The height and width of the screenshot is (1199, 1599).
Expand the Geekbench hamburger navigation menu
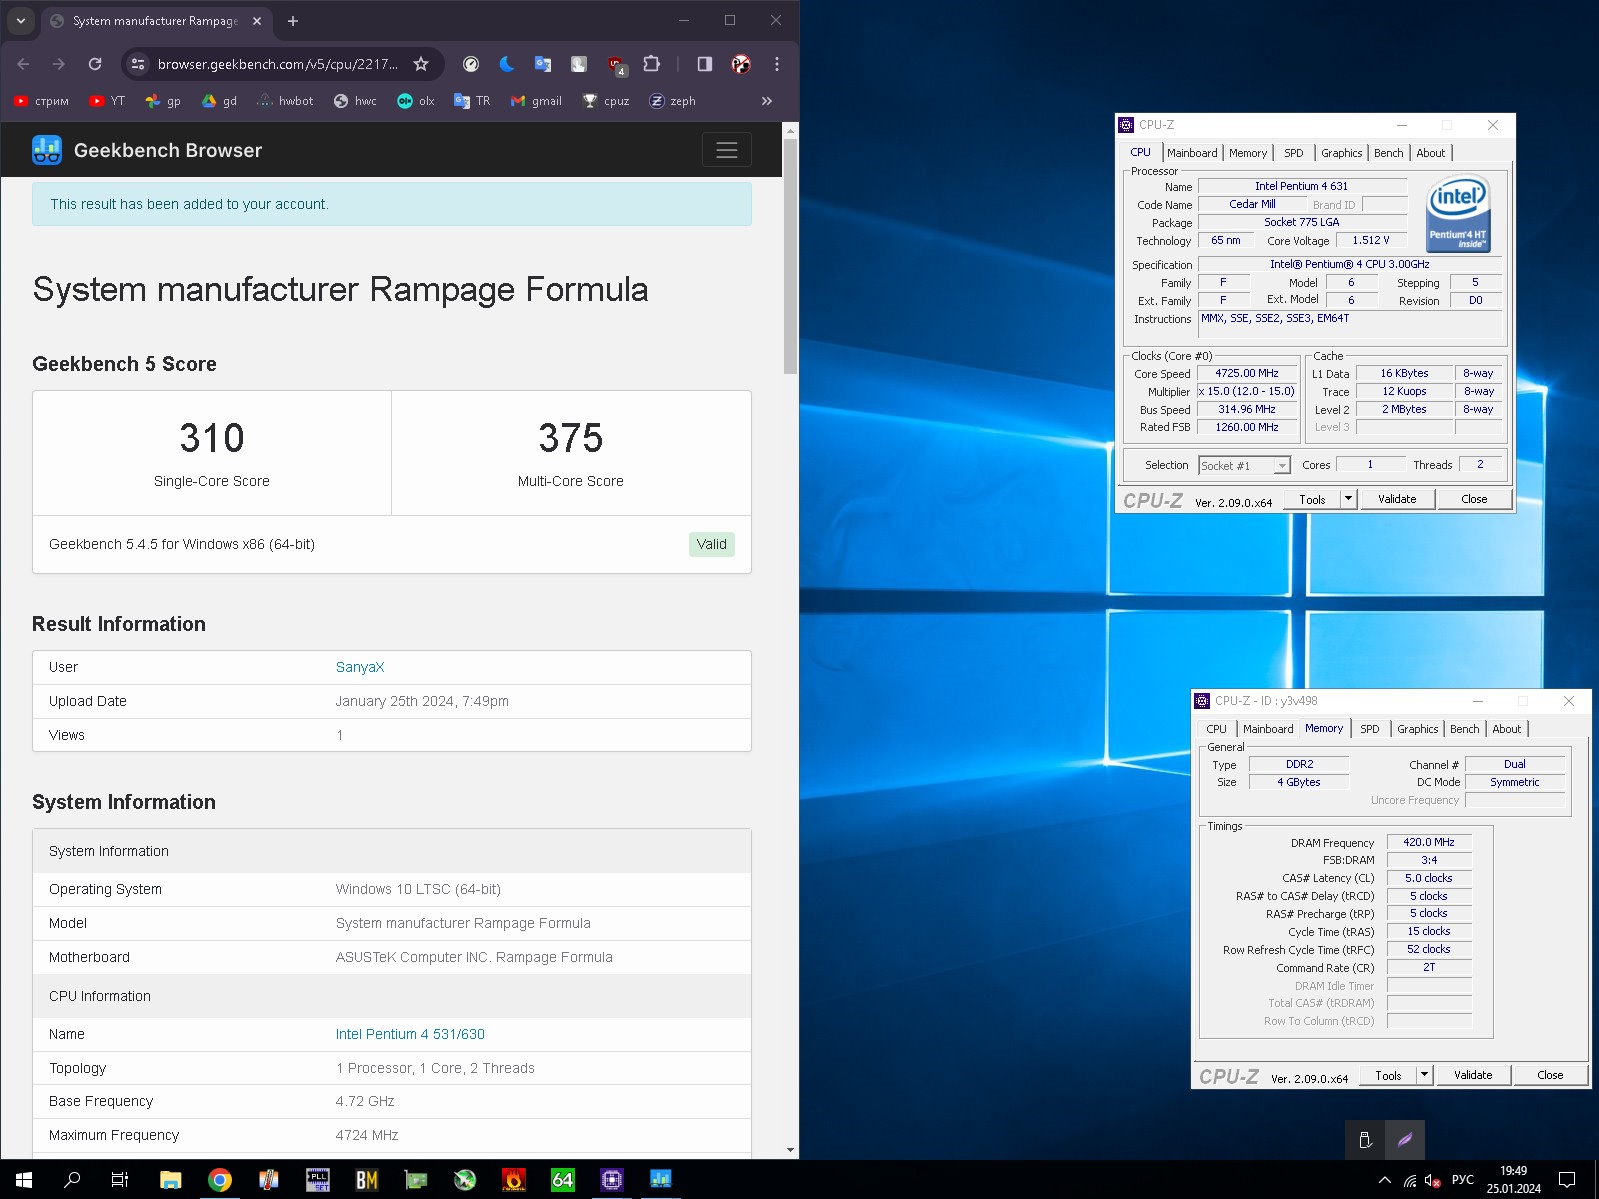click(727, 150)
